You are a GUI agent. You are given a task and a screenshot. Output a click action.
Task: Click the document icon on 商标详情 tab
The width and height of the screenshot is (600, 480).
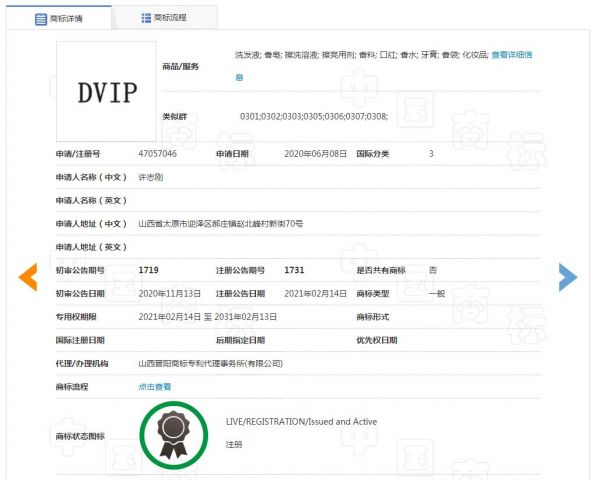point(40,18)
